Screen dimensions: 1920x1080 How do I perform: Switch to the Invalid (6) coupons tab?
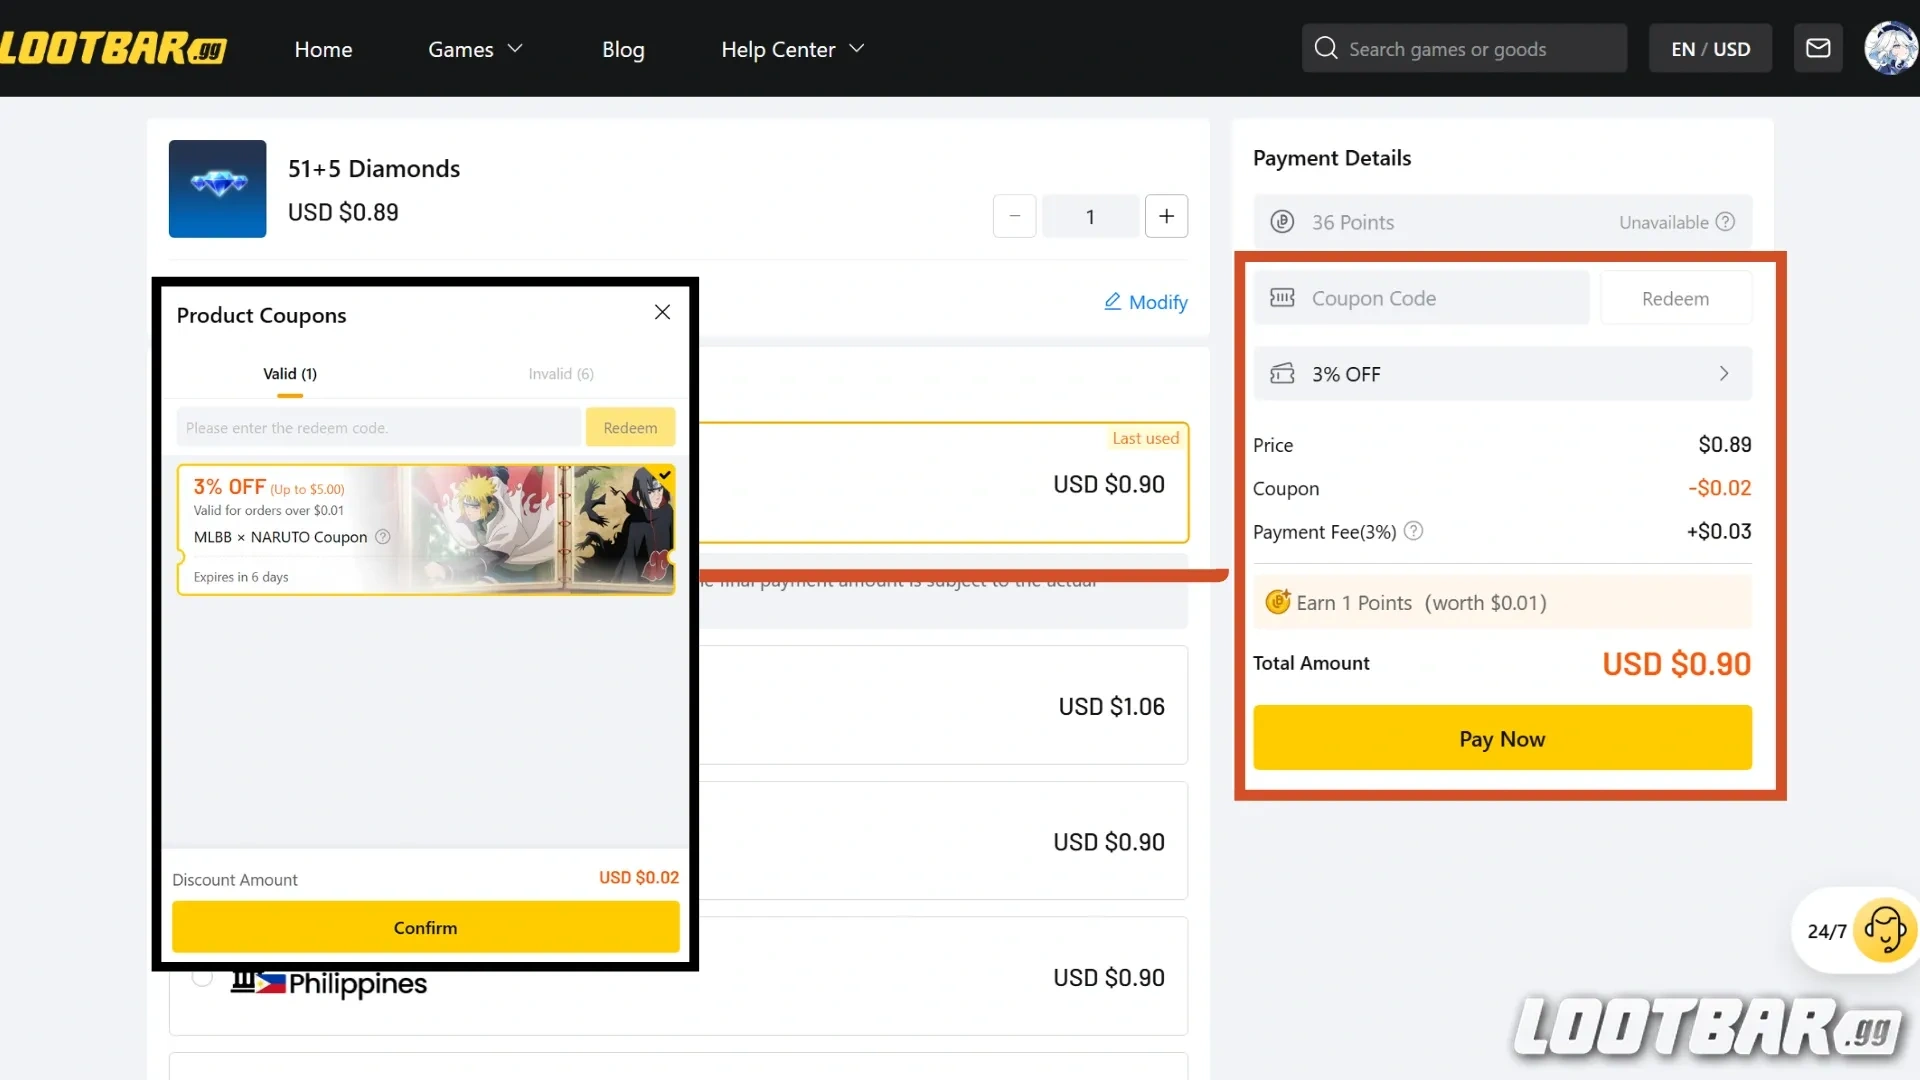coord(561,374)
